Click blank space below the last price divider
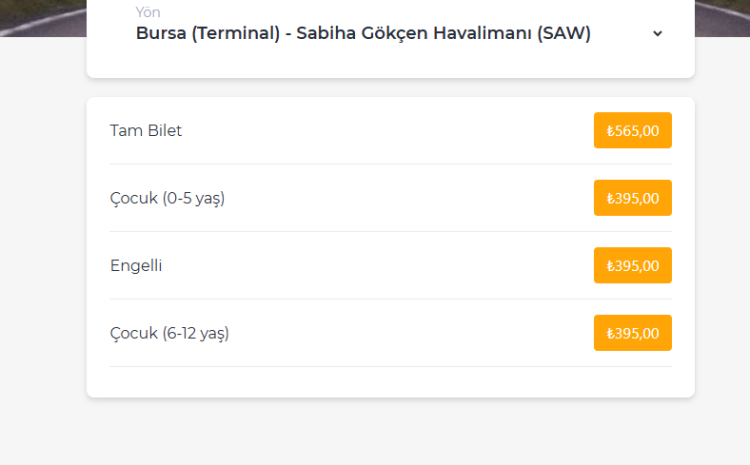Screen dimensions: 750x465 coord(390,381)
